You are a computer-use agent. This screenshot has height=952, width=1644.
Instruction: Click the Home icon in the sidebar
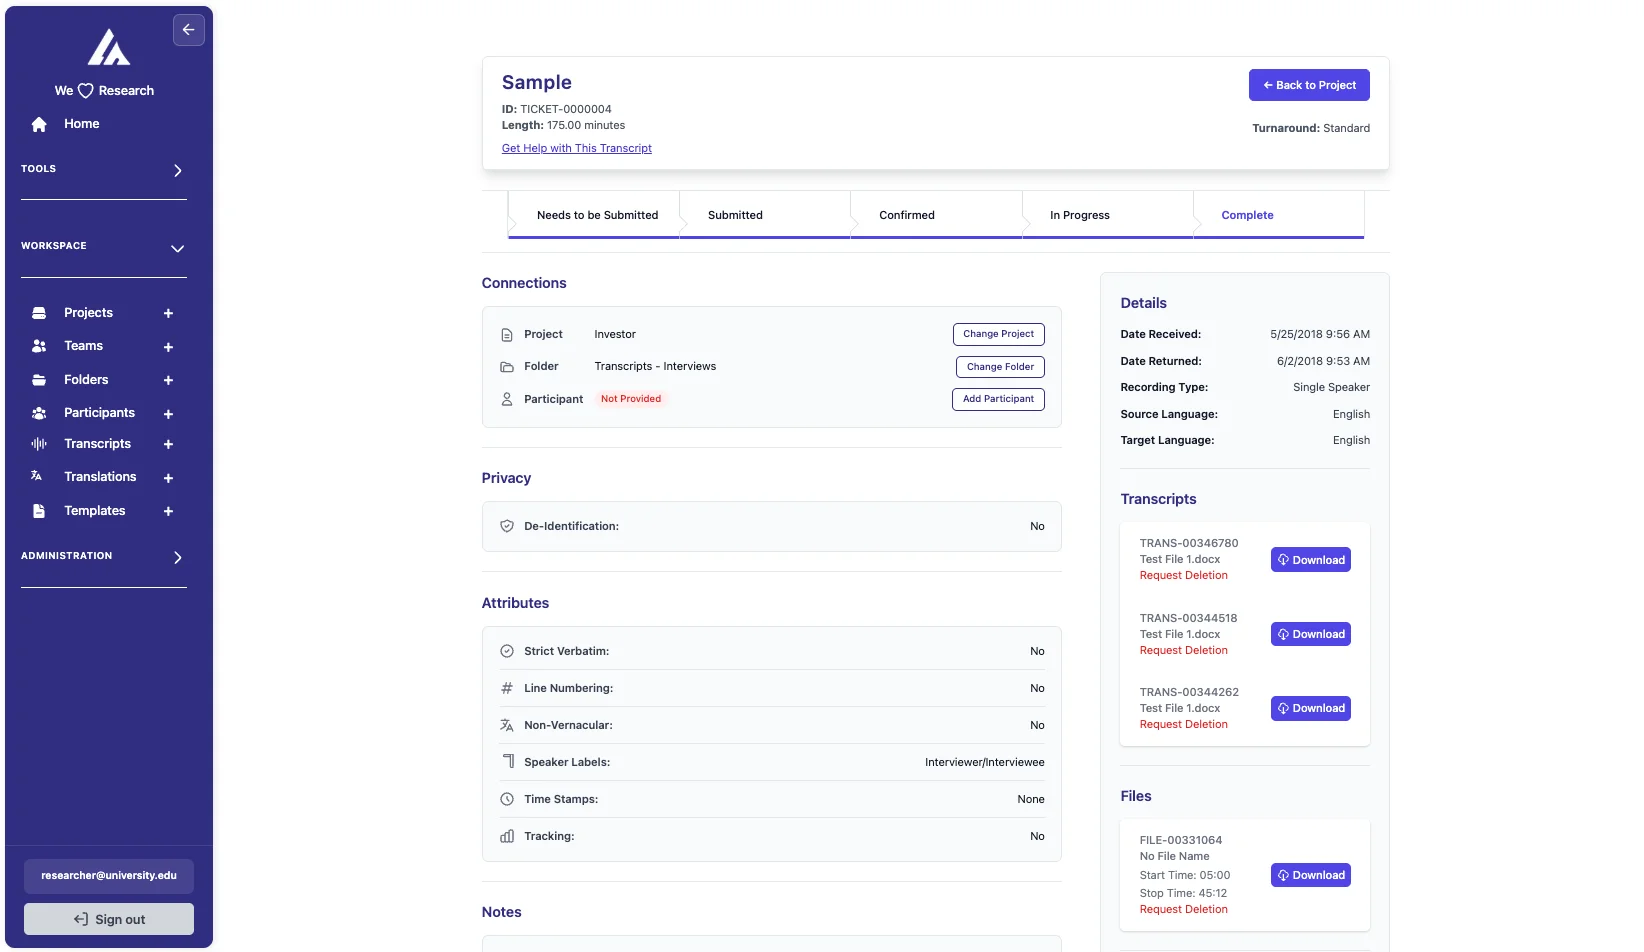click(38, 124)
